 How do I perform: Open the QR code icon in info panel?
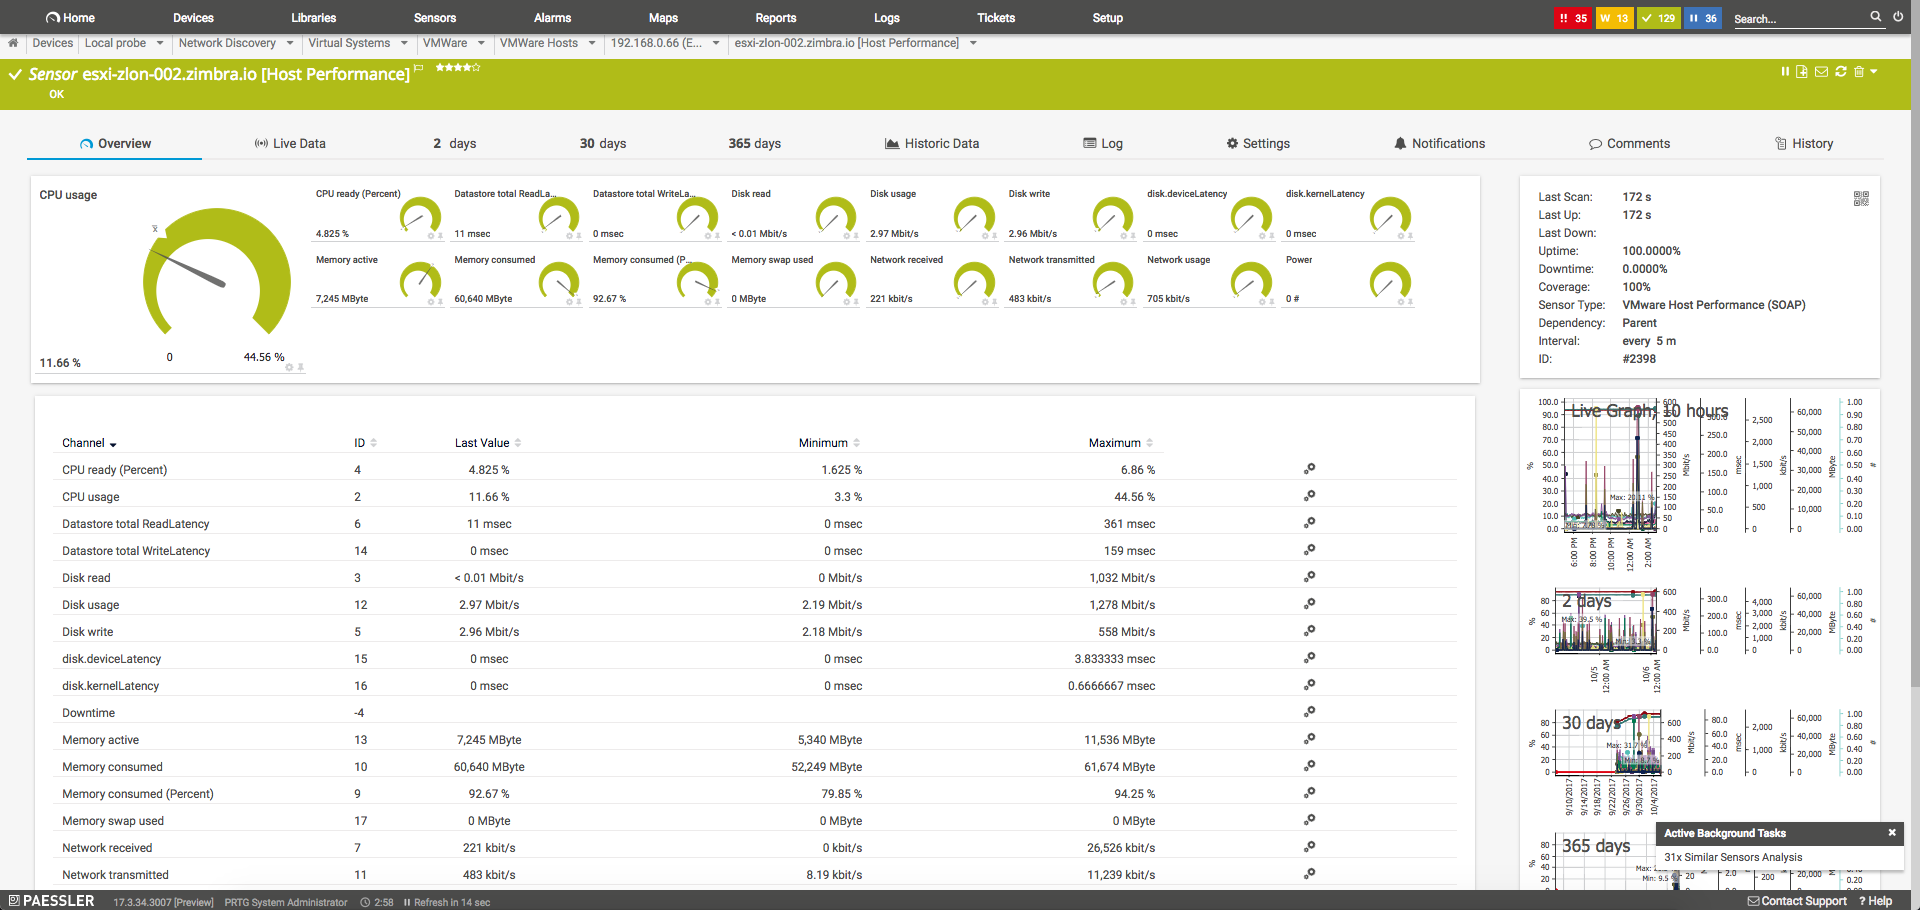point(1861,199)
